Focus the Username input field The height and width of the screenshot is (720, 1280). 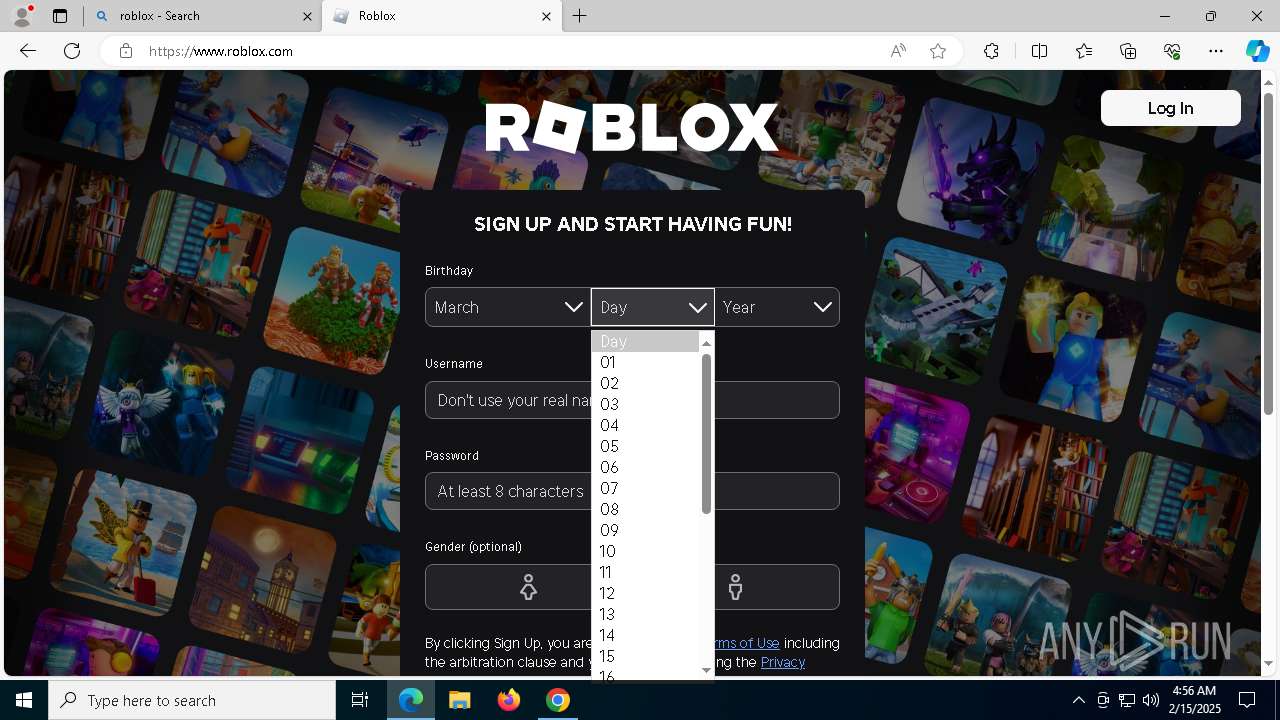632,400
